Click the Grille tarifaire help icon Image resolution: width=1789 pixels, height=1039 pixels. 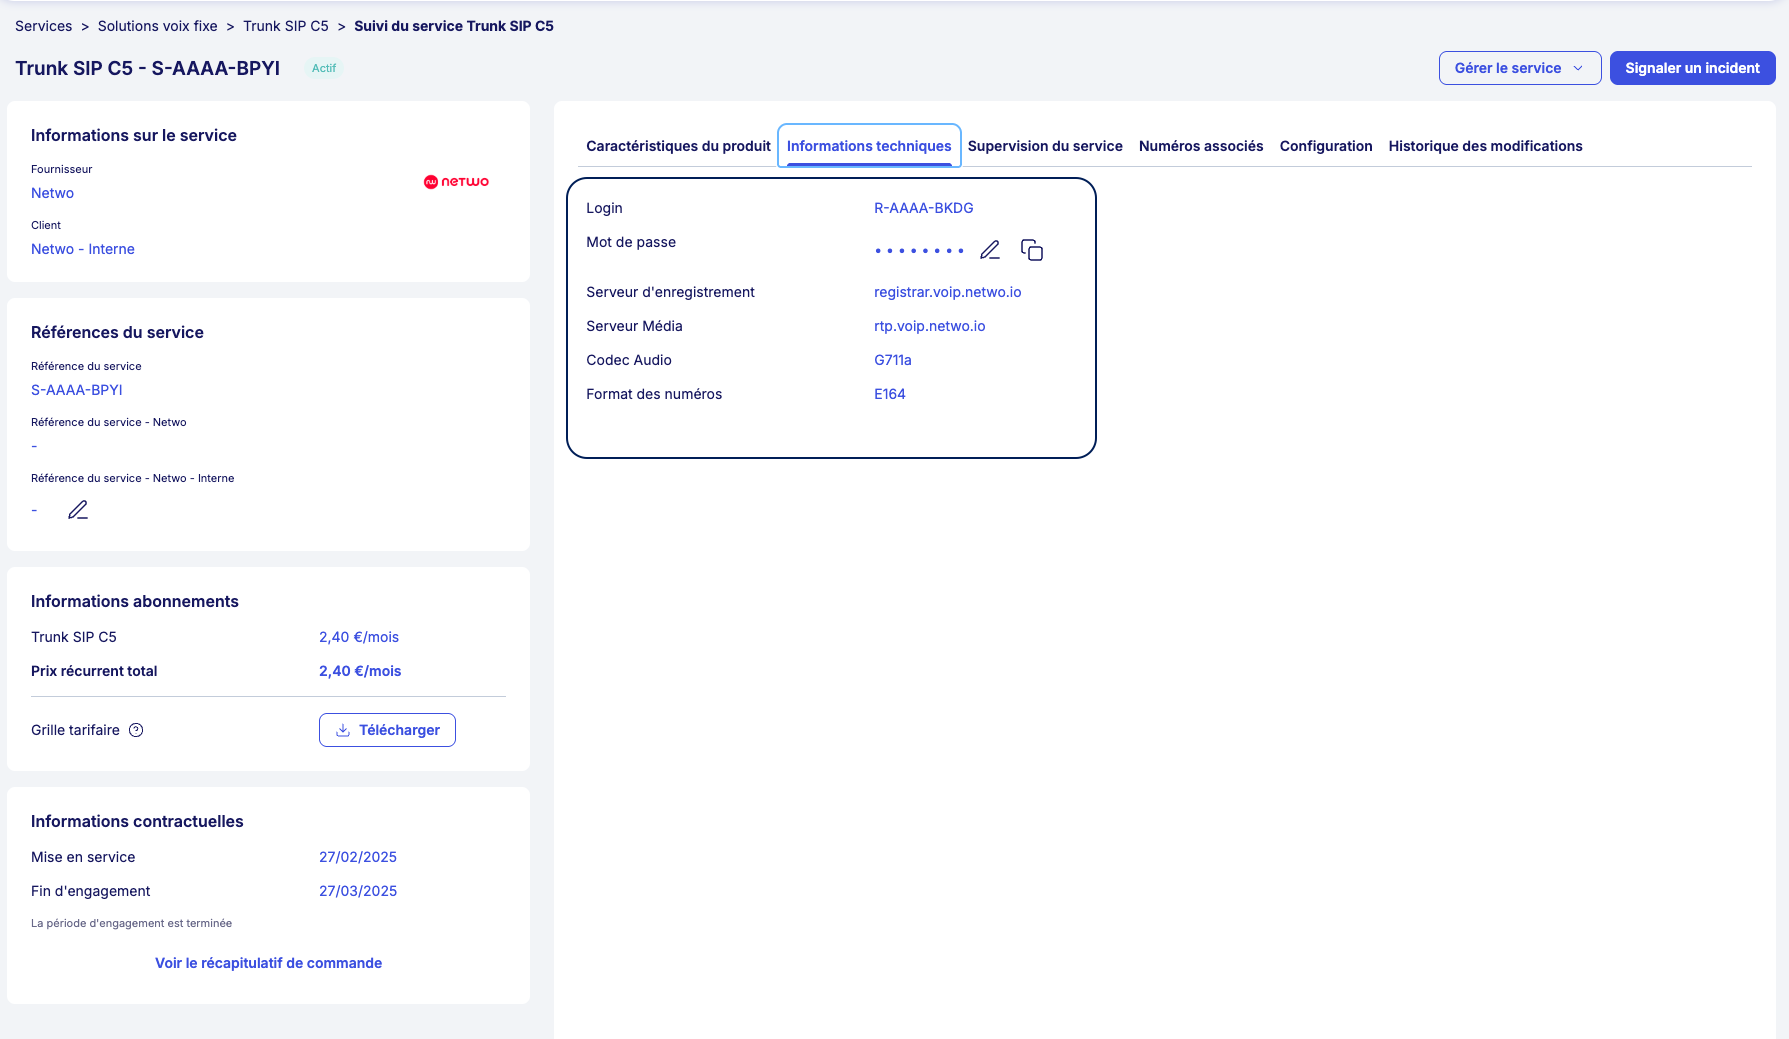tap(137, 730)
